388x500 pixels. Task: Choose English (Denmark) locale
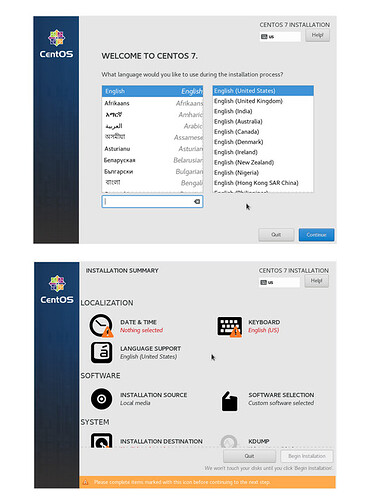click(x=263, y=142)
